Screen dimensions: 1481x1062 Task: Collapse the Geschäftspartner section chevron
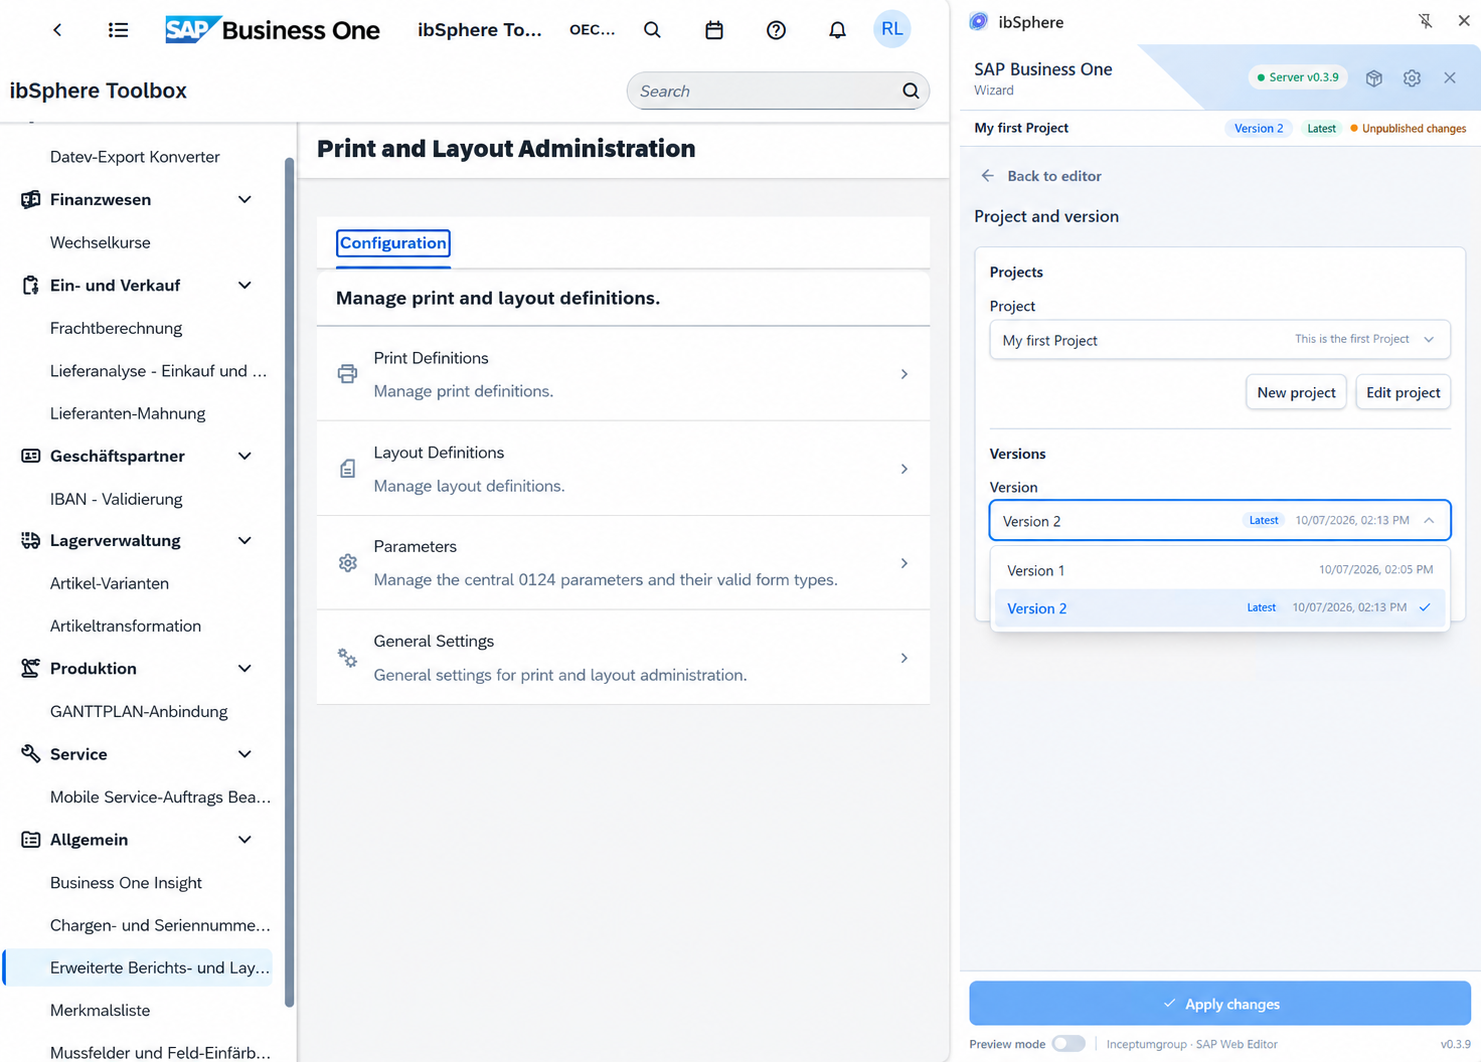[245, 456]
